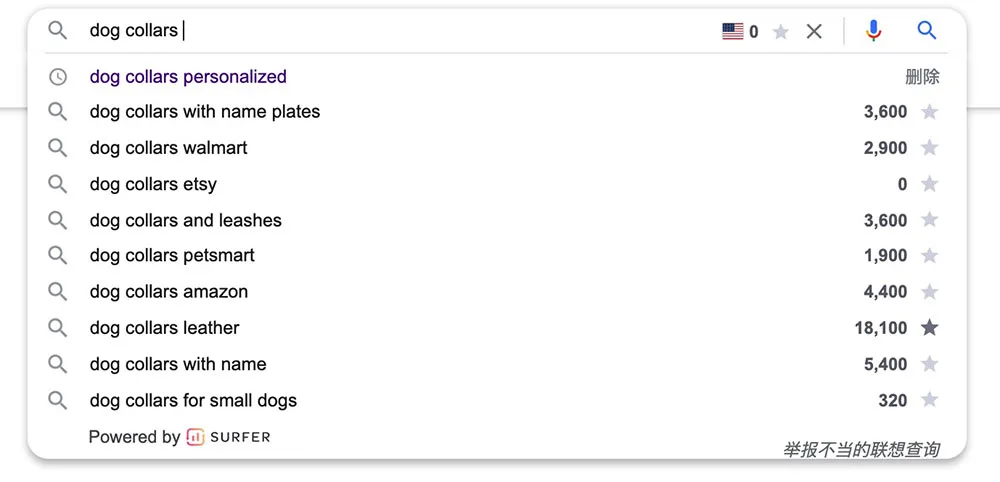This screenshot has height=482, width=1000.
Task: Select dog collars petsmart suggestion
Action: click(x=172, y=256)
